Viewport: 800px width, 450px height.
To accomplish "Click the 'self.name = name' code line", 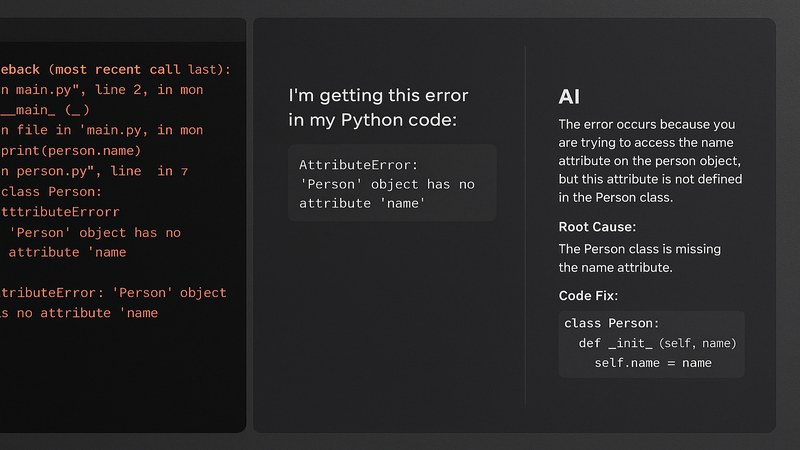I will coord(653,363).
